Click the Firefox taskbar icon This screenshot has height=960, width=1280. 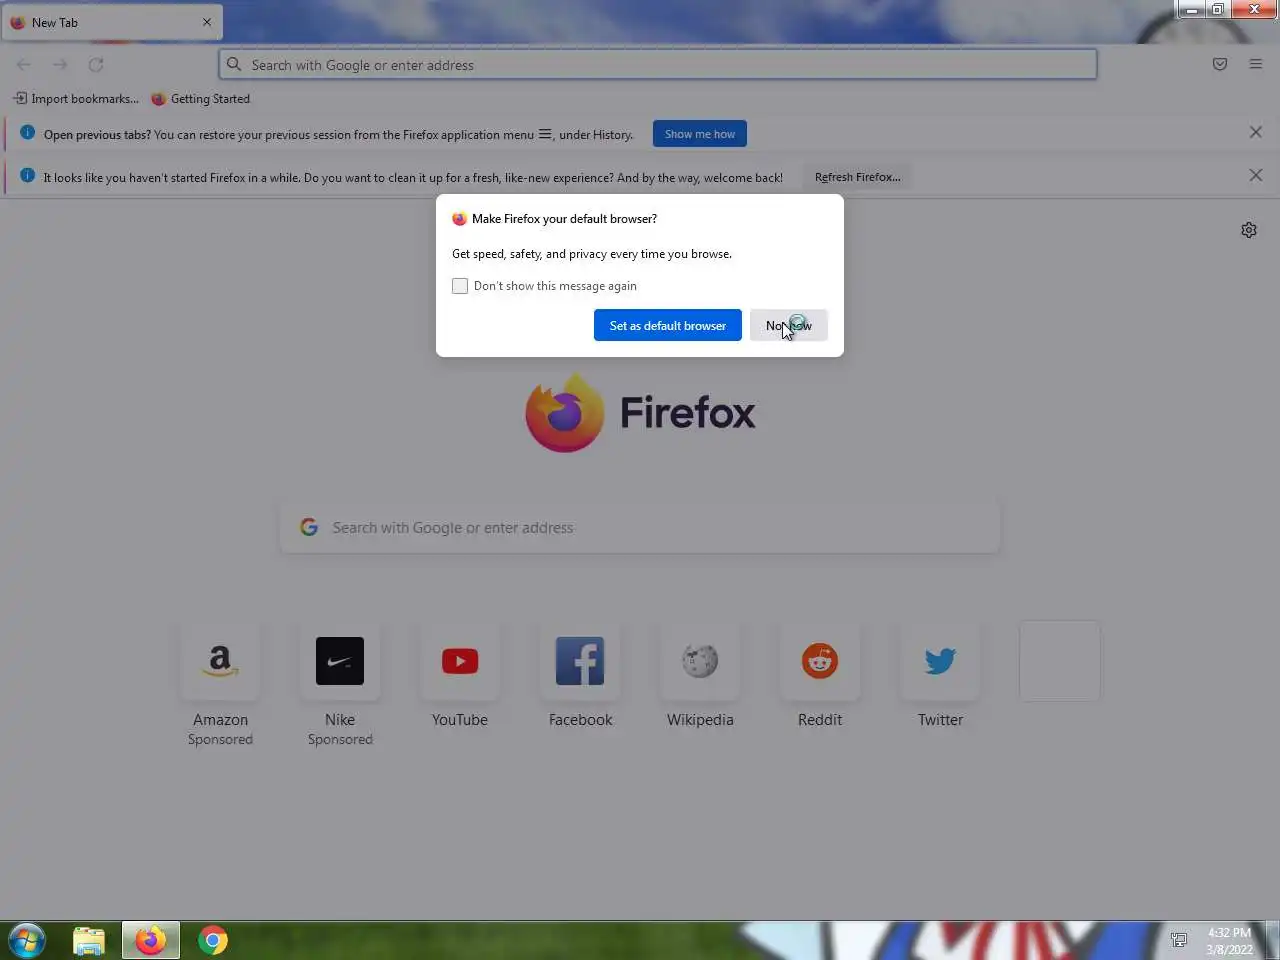[151, 940]
